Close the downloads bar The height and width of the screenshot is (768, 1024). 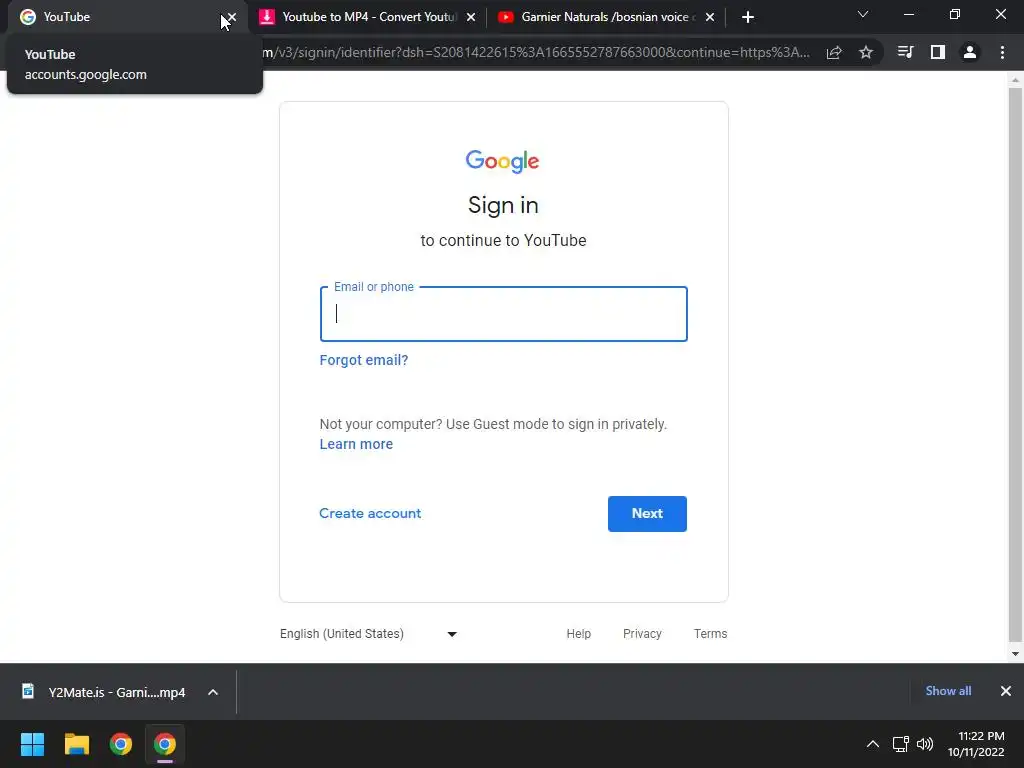click(1006, 691)
